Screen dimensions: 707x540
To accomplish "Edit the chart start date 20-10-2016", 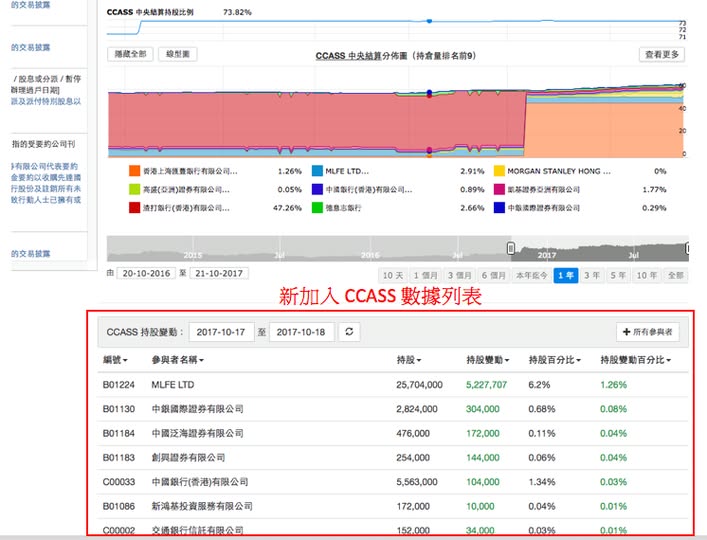I will pyautogui.click(x=146, y=273).
